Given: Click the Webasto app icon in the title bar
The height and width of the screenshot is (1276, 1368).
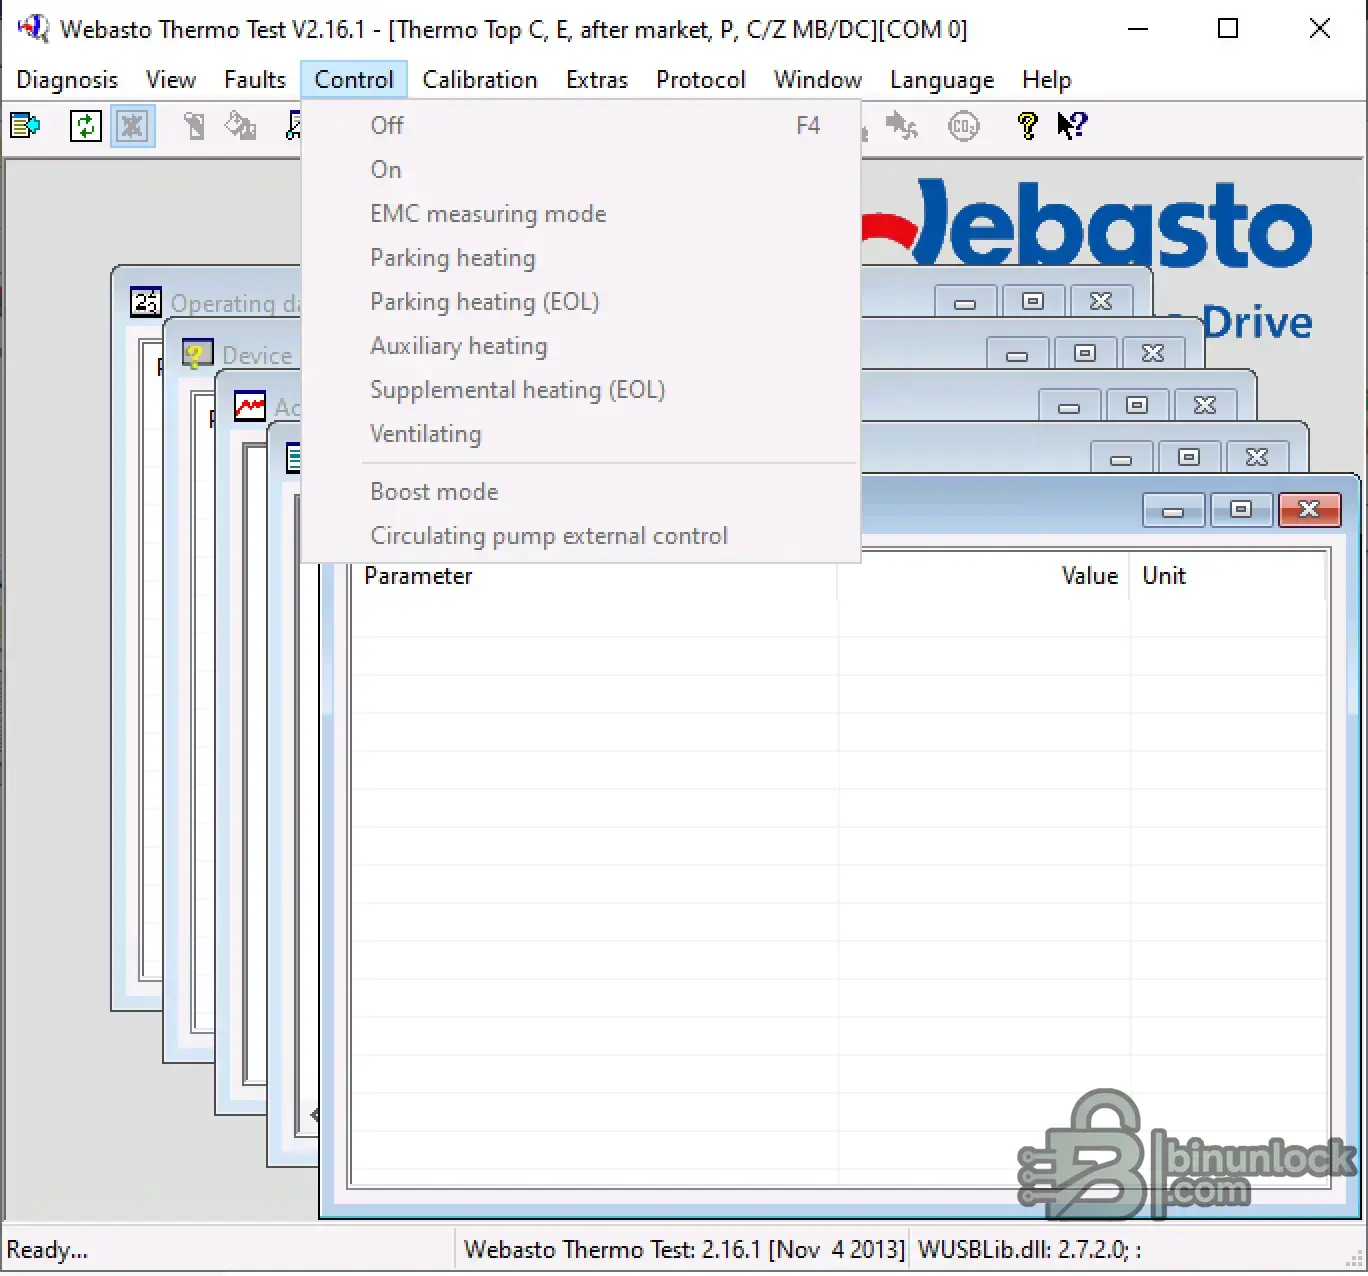Looking at the screenshot, I should coord(33,28).
